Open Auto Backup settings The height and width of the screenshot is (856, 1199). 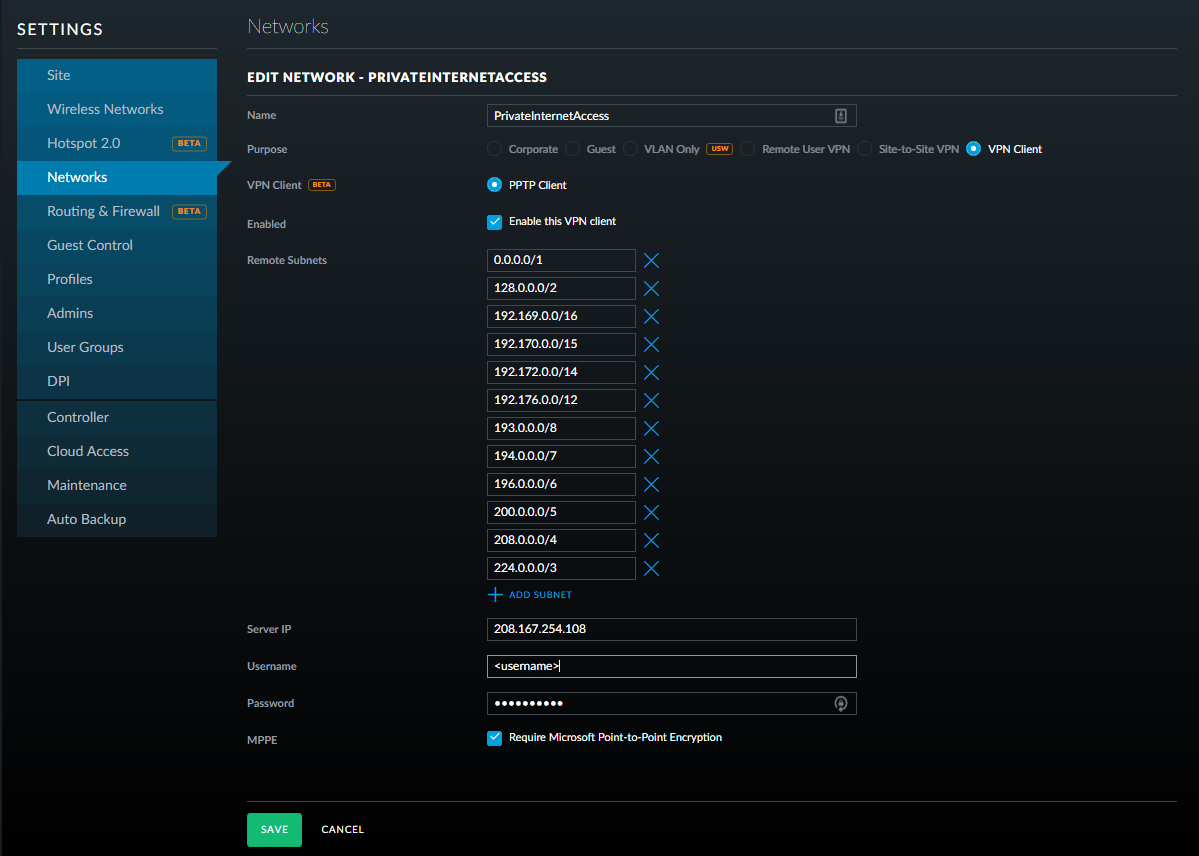(117, 519)
